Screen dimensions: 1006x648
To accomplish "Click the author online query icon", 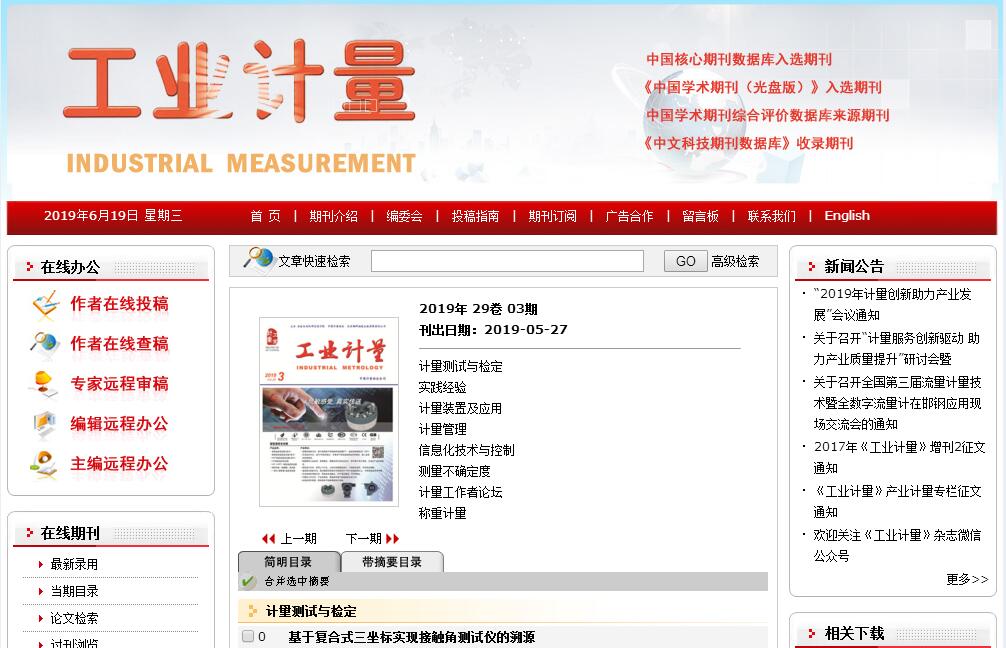I will pos(45,344).
